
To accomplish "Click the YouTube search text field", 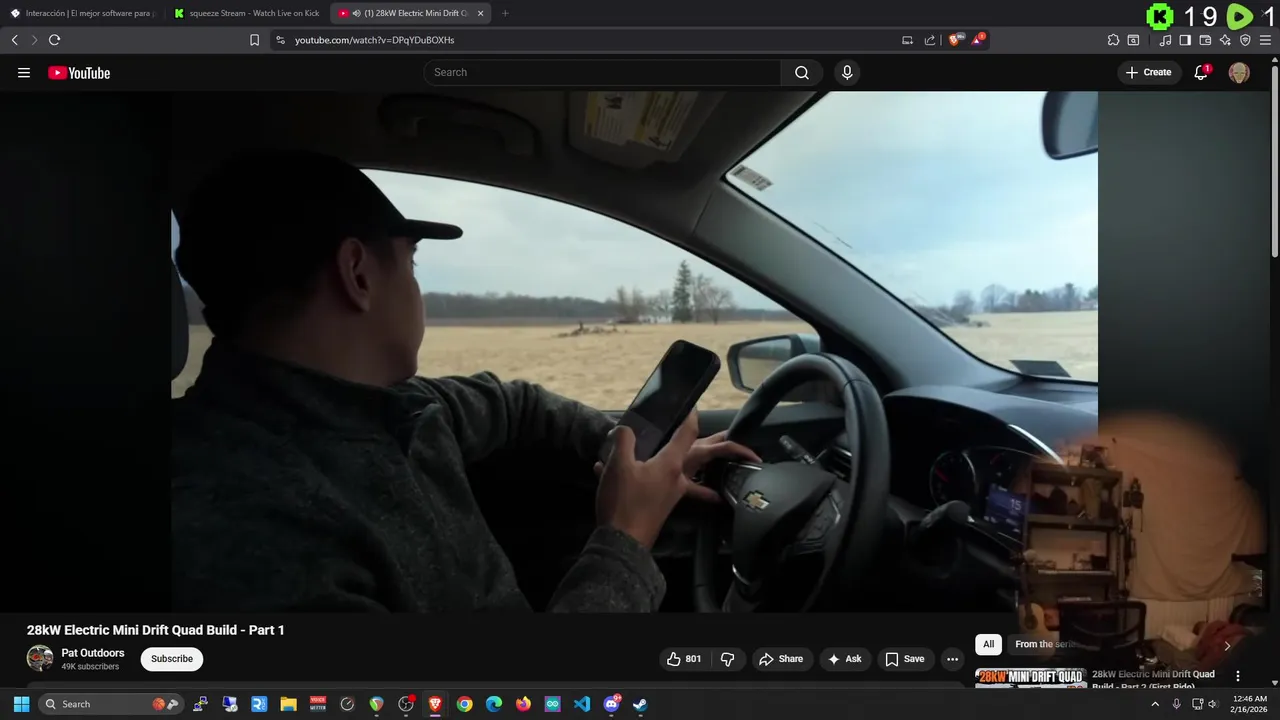I will point(603,72).
